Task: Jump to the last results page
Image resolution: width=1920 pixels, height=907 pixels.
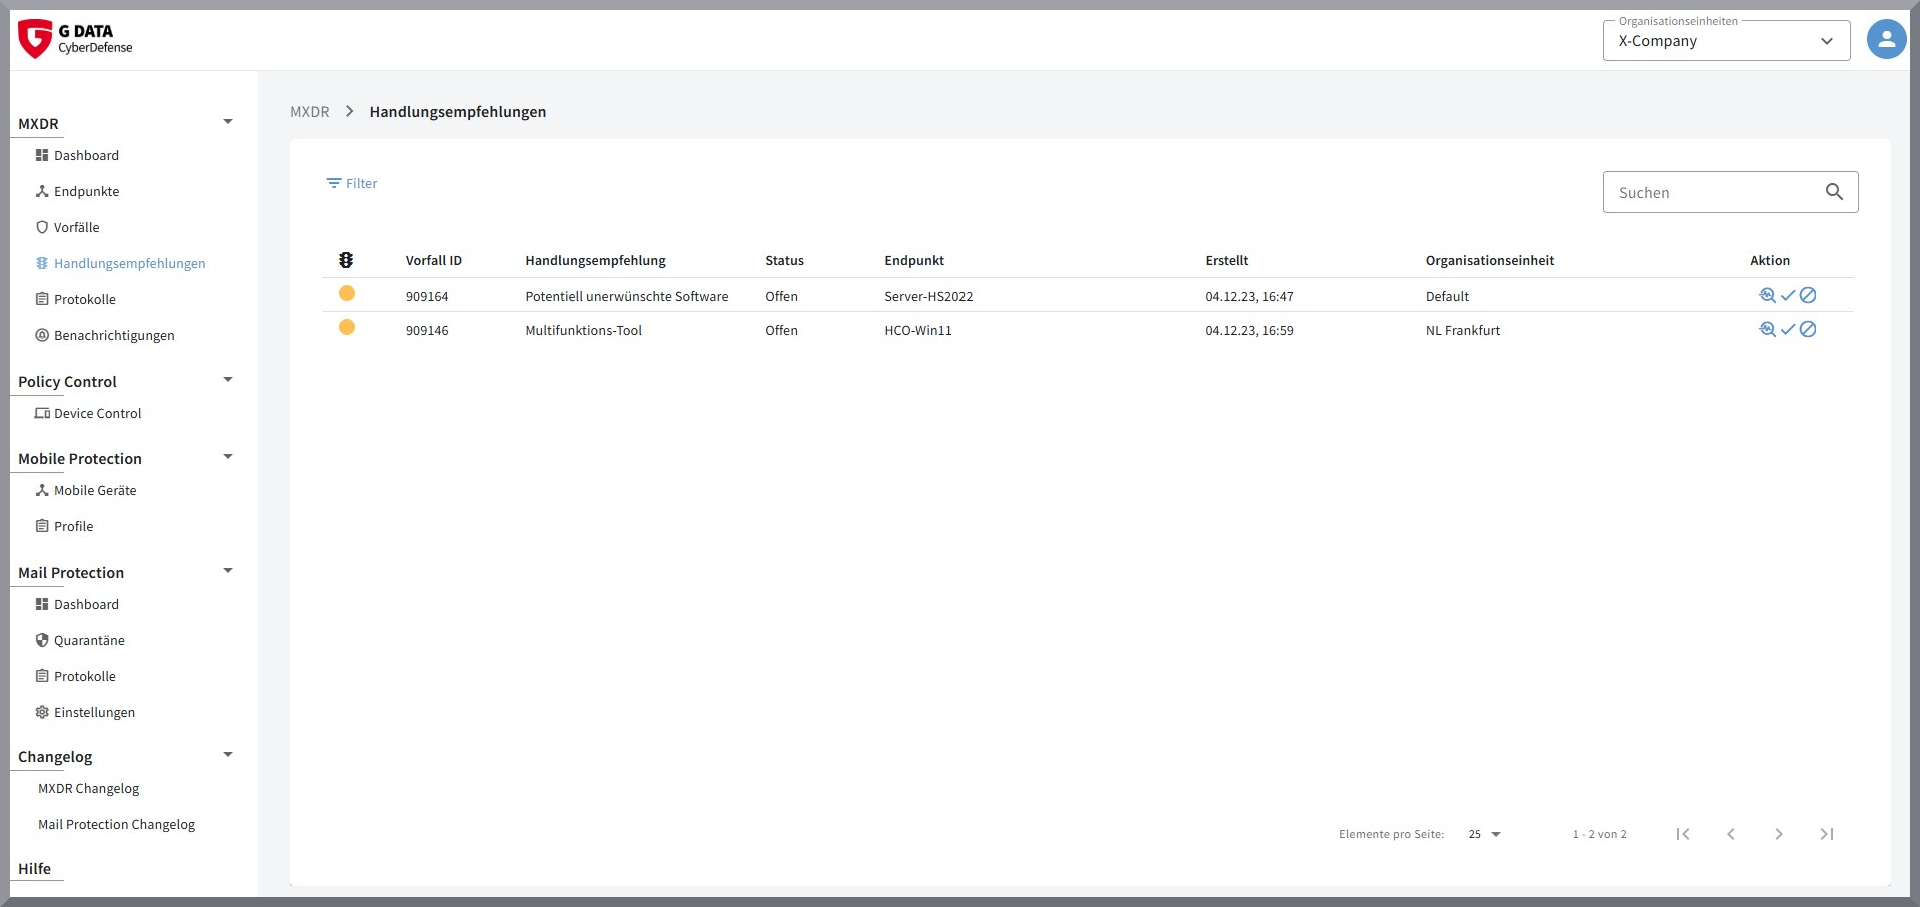Action: 1827,834
